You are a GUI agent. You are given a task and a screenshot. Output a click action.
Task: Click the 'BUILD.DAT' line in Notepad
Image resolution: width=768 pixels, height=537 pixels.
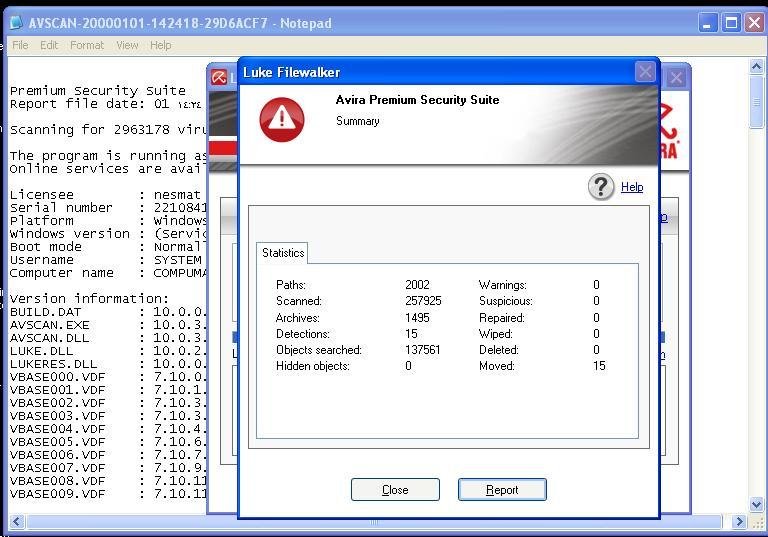point(108,312)
